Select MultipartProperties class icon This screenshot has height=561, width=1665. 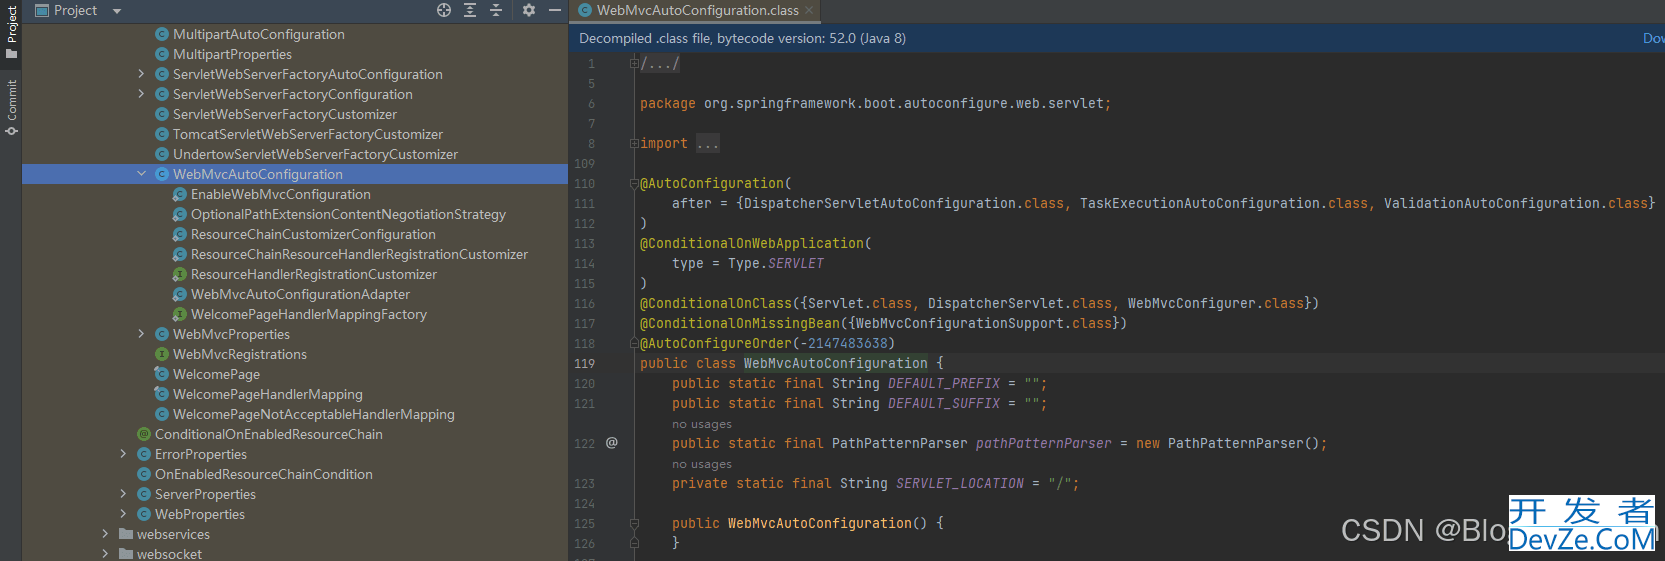162,54
